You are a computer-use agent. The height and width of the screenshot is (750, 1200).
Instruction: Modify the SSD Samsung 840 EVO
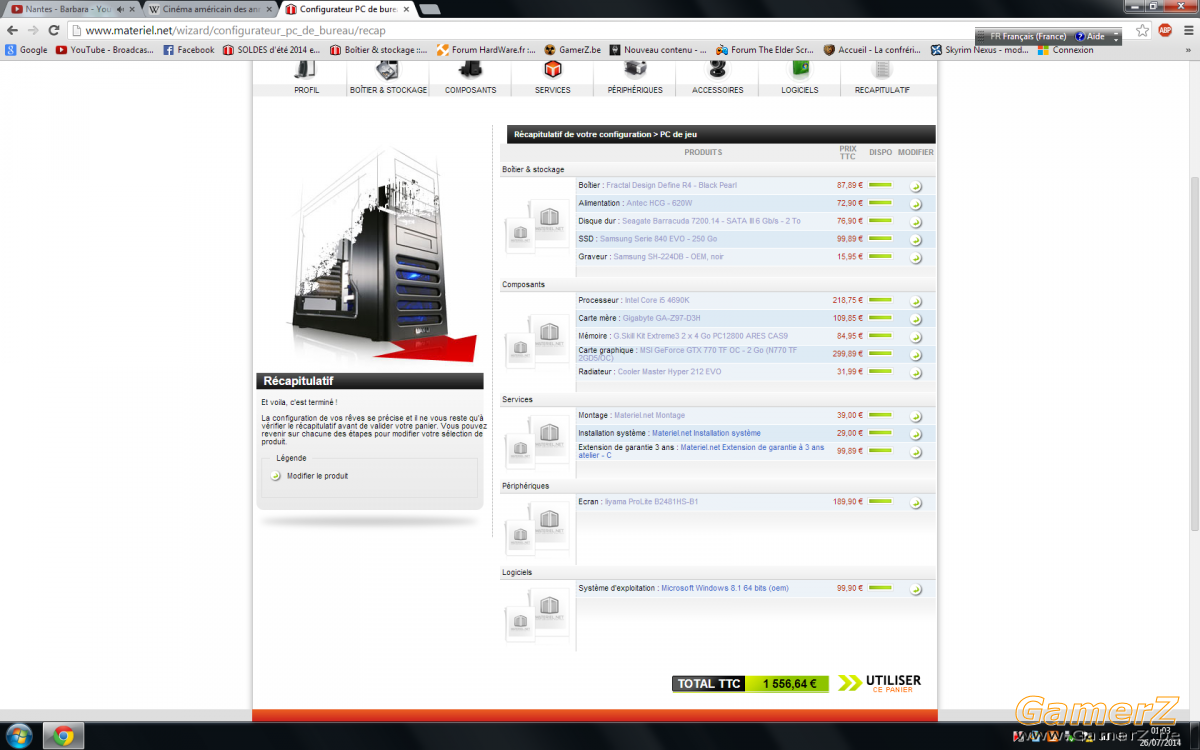[915, 240]
